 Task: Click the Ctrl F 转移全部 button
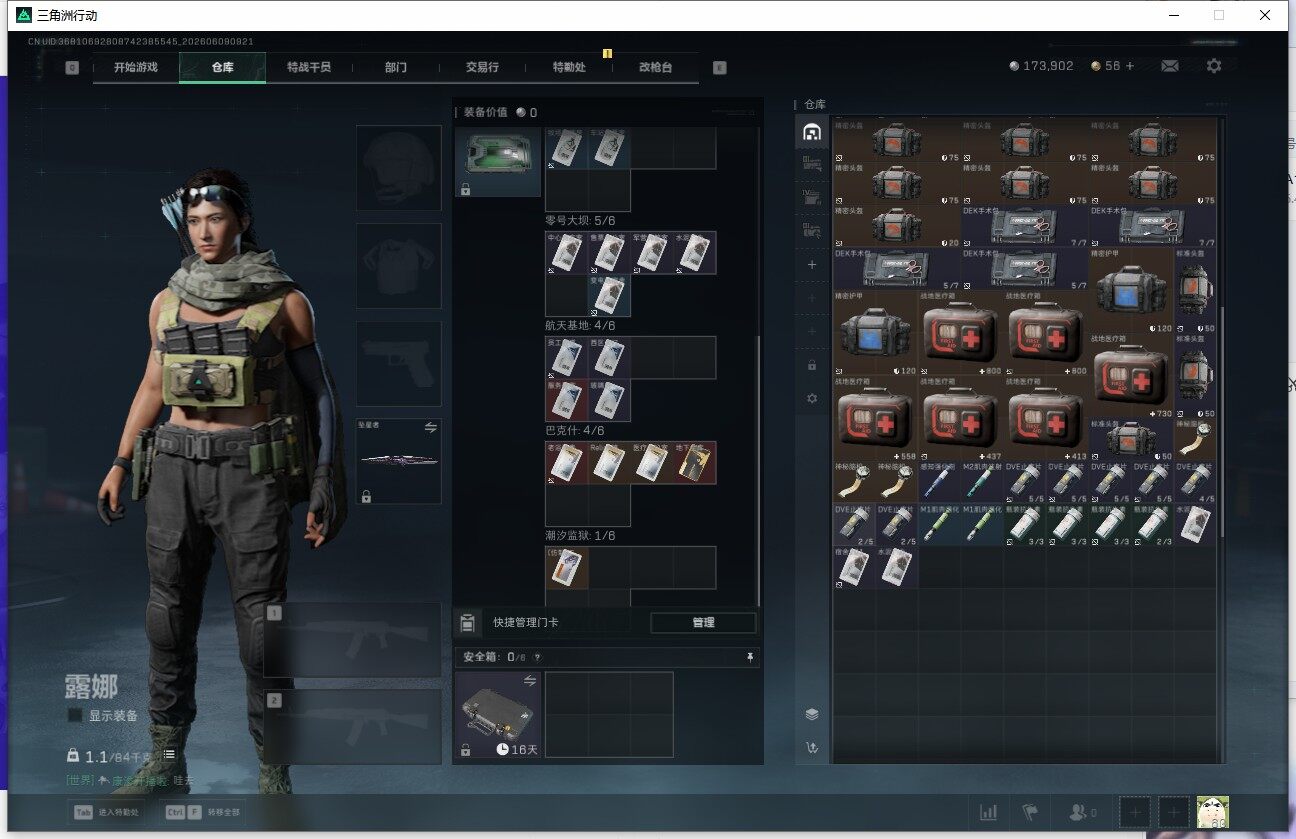pyautogui.click(x=203, y=812)
